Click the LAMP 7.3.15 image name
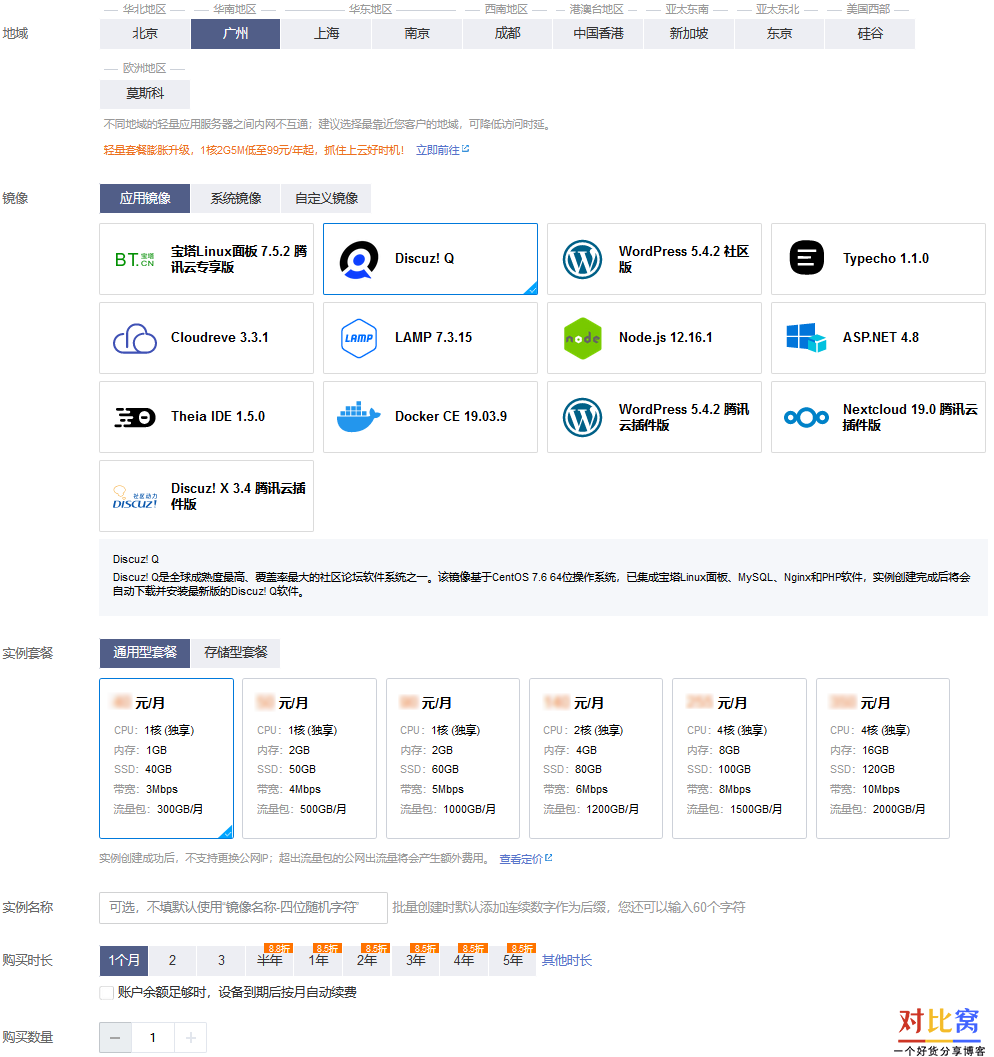 (x=433, y=337)
